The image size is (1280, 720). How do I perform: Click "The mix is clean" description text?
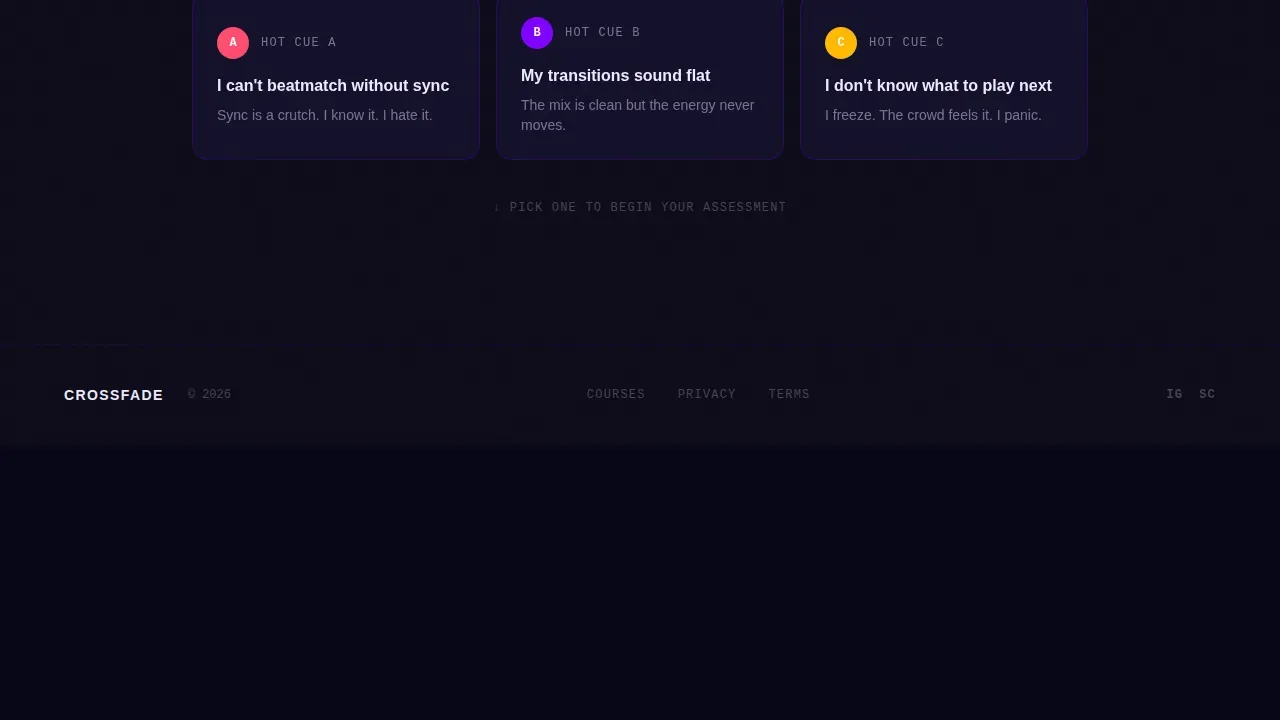tap(638, 115)
